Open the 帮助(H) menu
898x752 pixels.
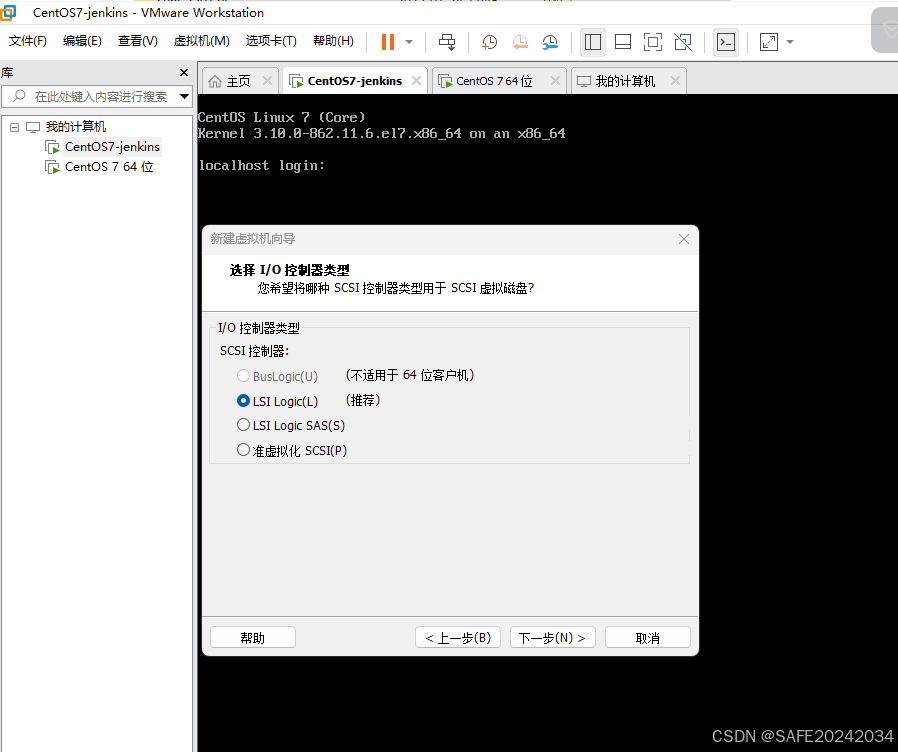pos(333,41)
